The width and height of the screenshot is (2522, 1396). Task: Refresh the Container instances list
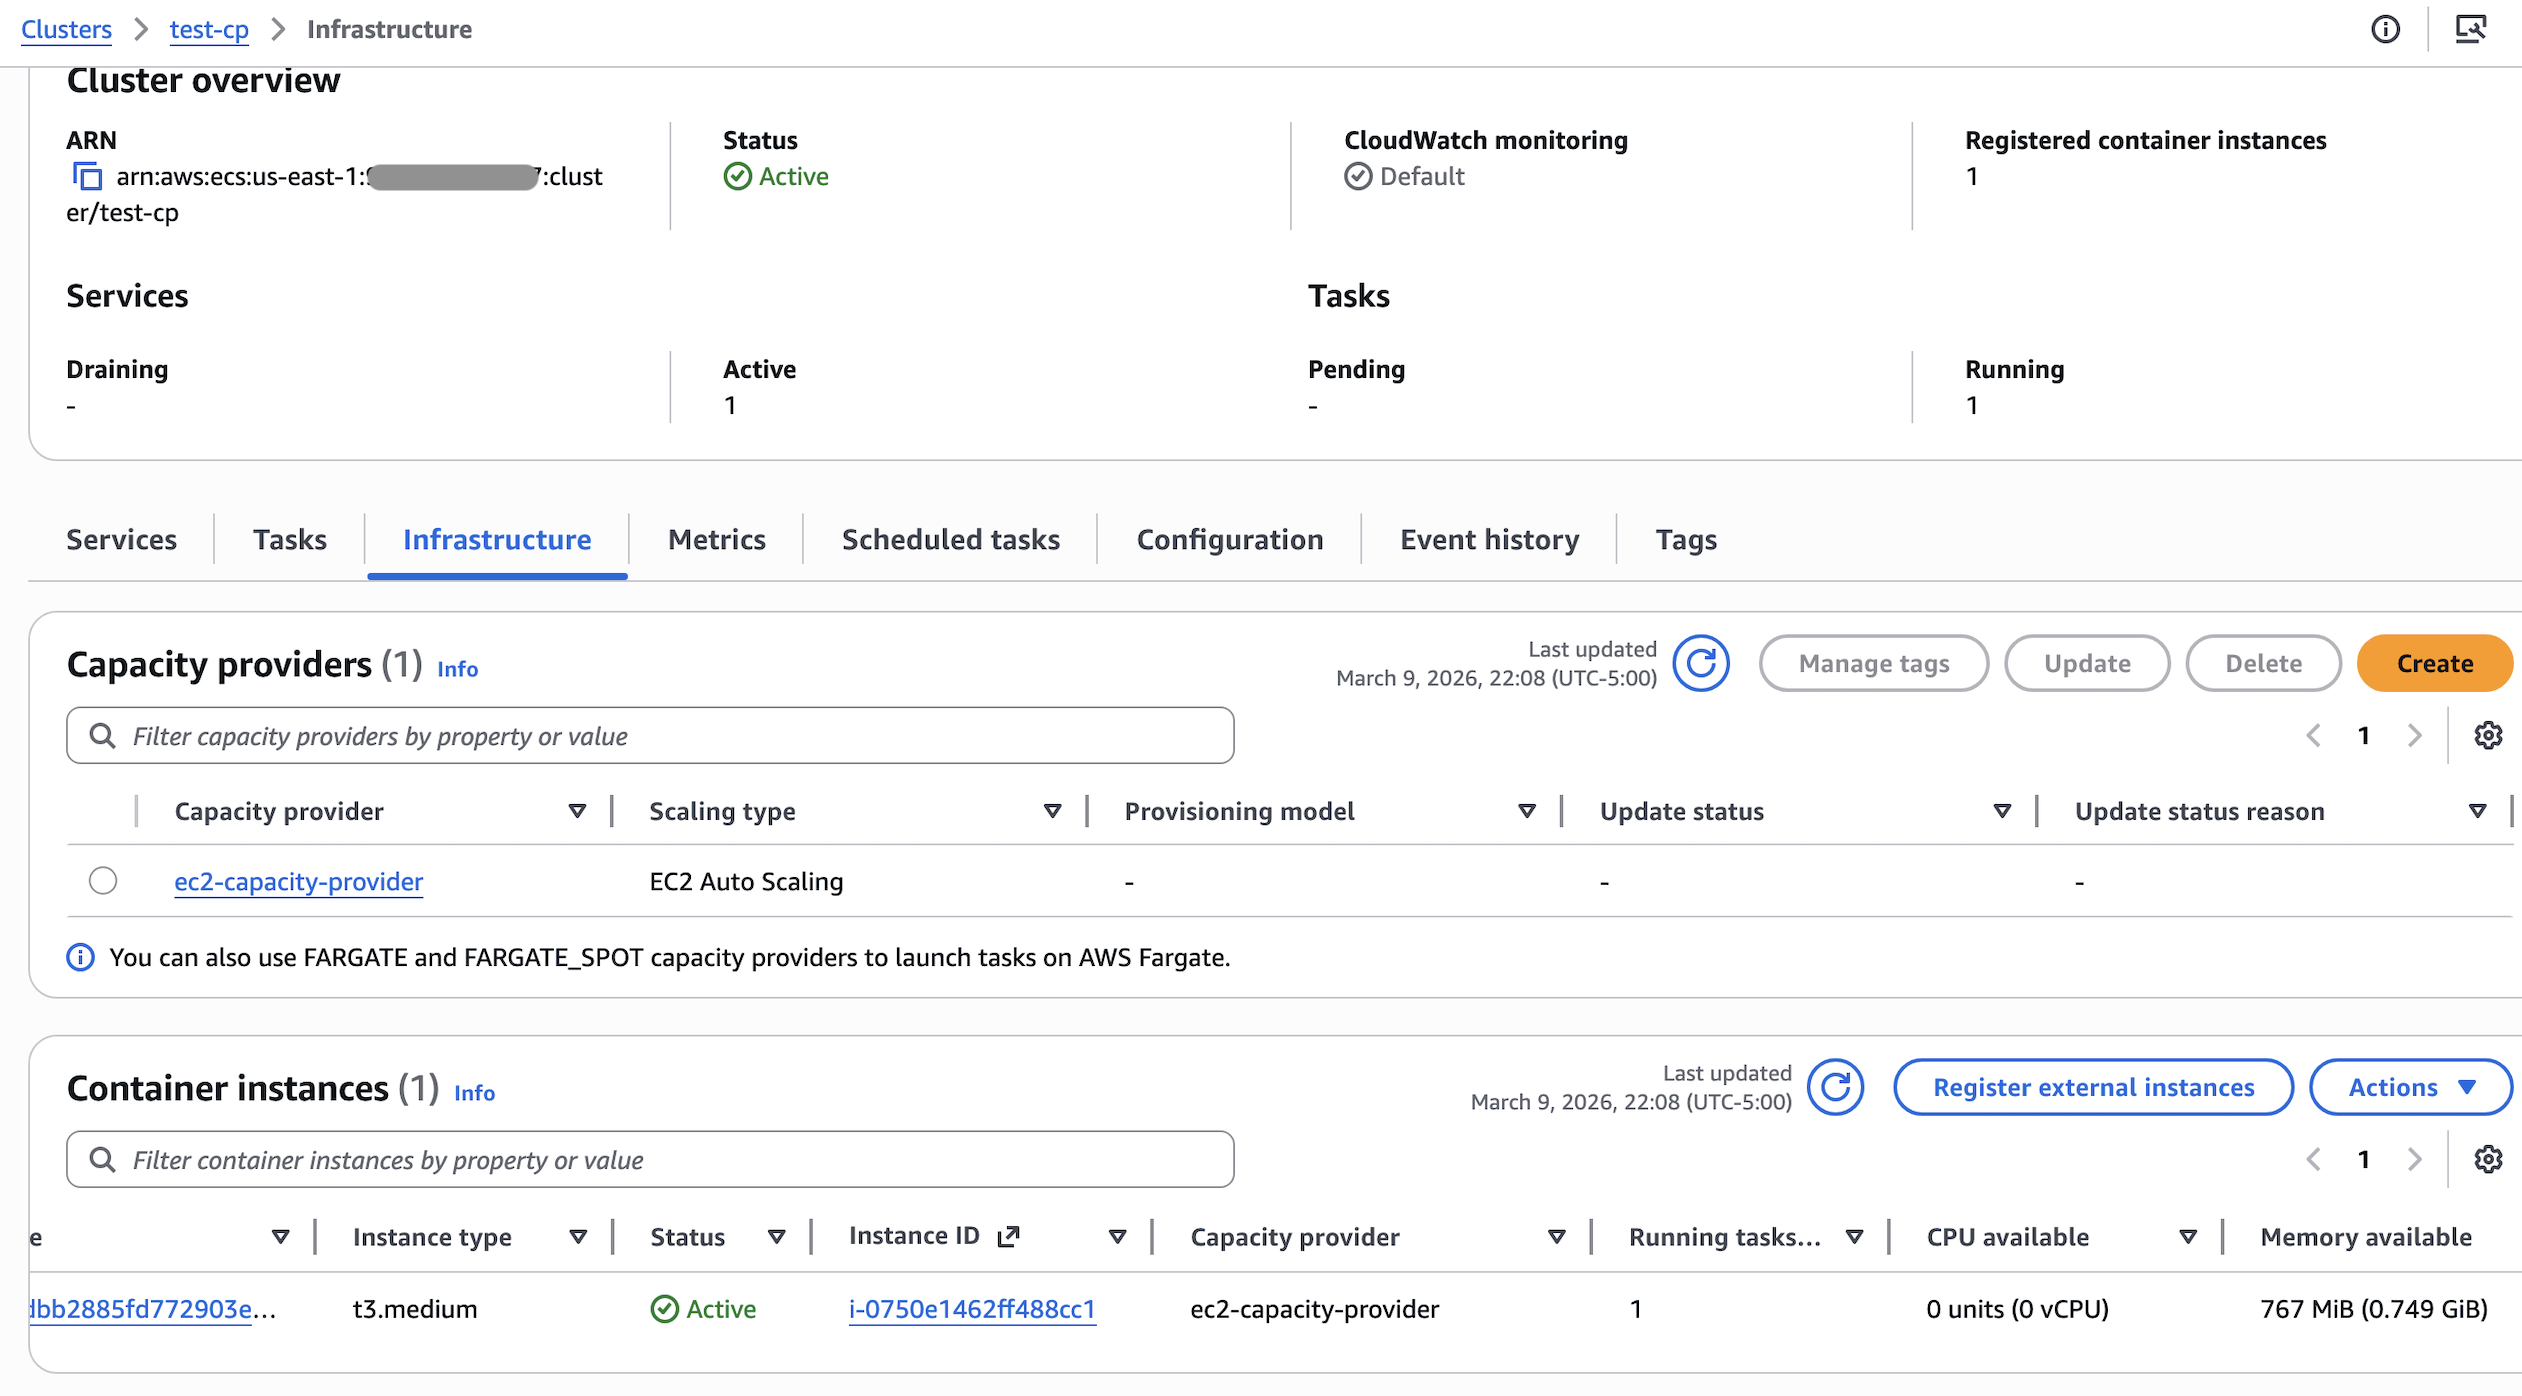1835,1087
